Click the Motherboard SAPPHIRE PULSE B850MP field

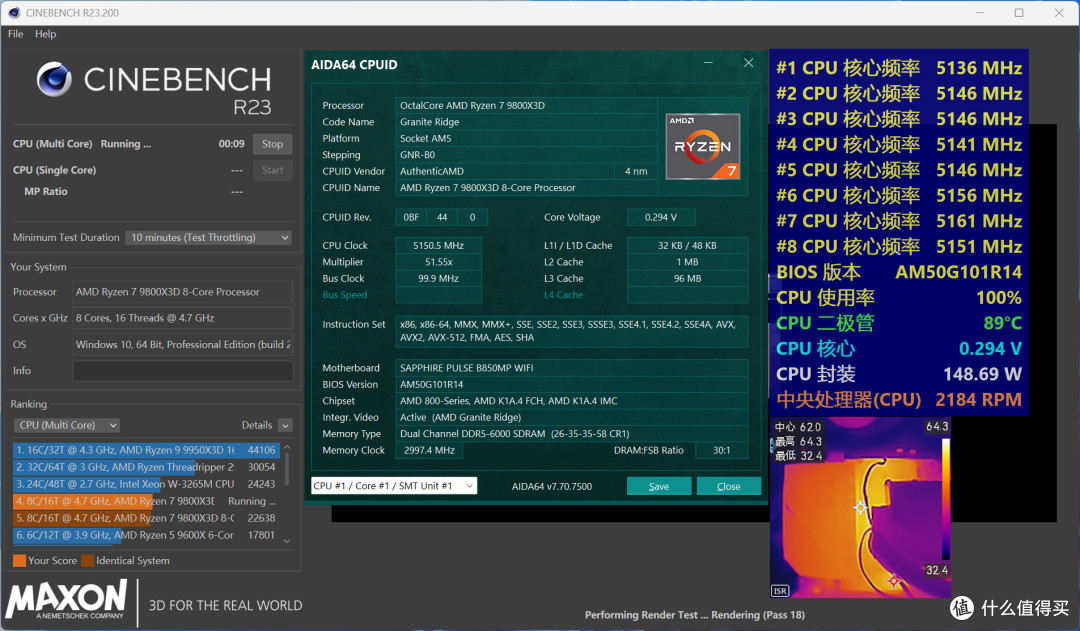point(572,368)
